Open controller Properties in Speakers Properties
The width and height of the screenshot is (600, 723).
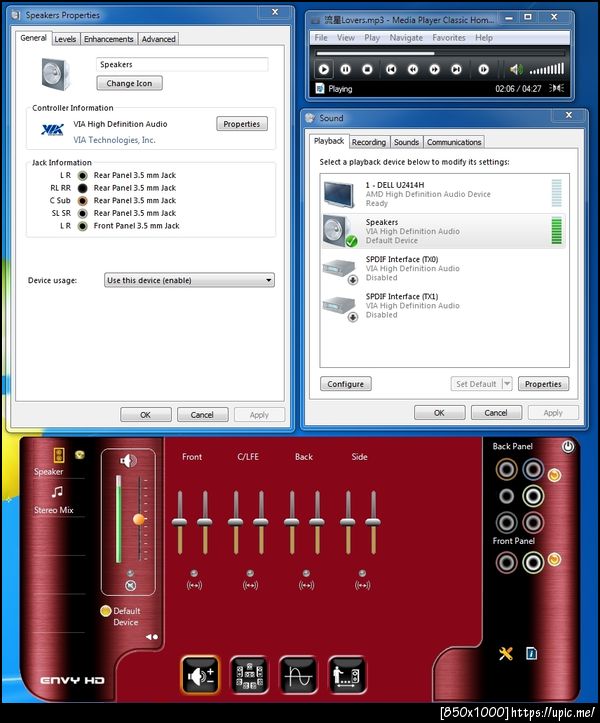point(242,124)
